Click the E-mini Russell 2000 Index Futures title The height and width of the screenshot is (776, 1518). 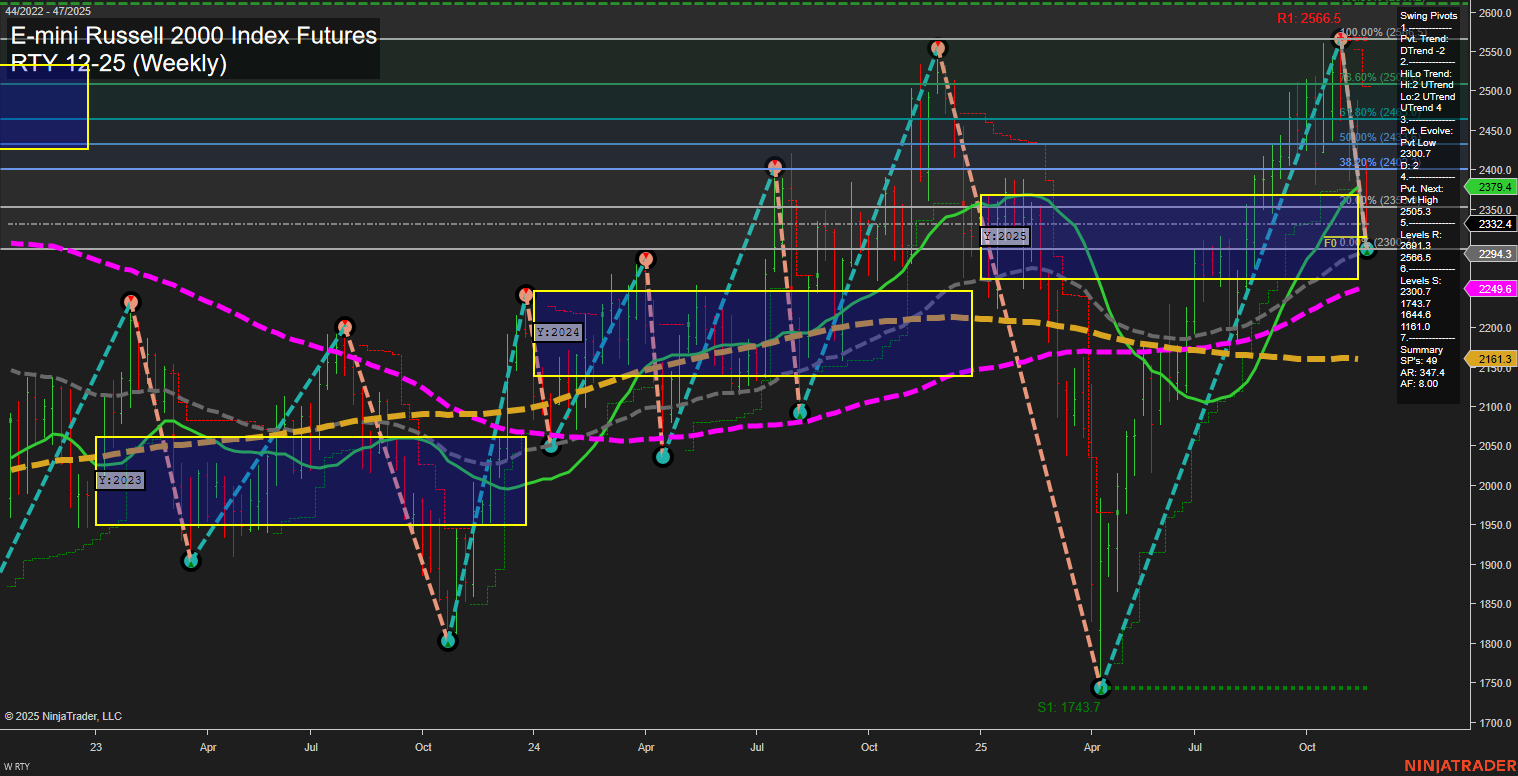194,36
